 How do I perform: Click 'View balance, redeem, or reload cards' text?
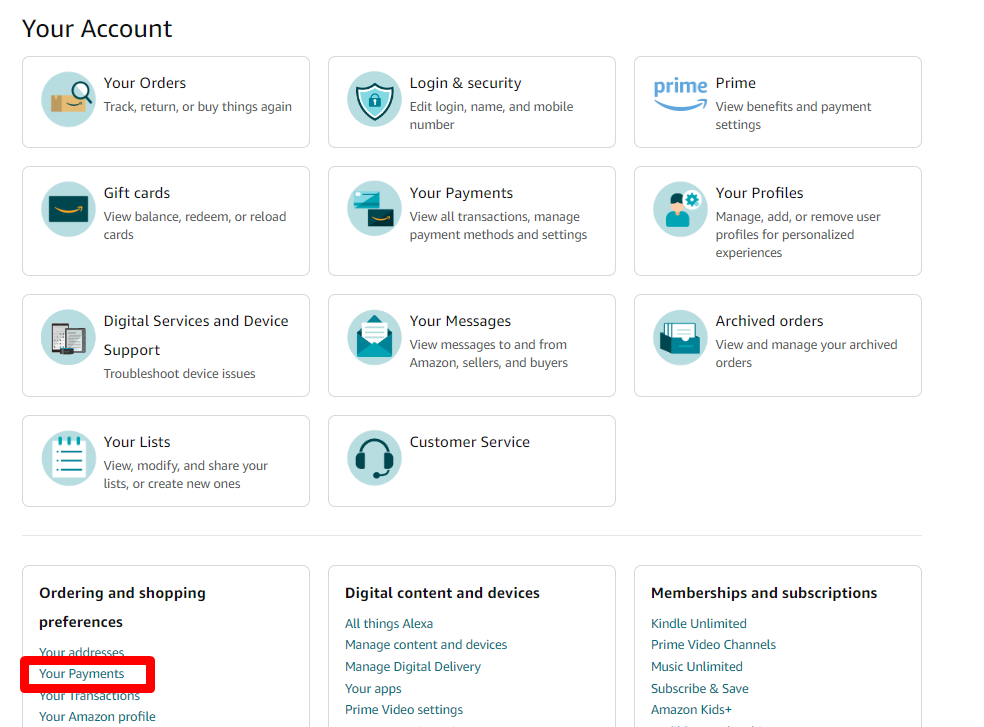tap(195, 225)
